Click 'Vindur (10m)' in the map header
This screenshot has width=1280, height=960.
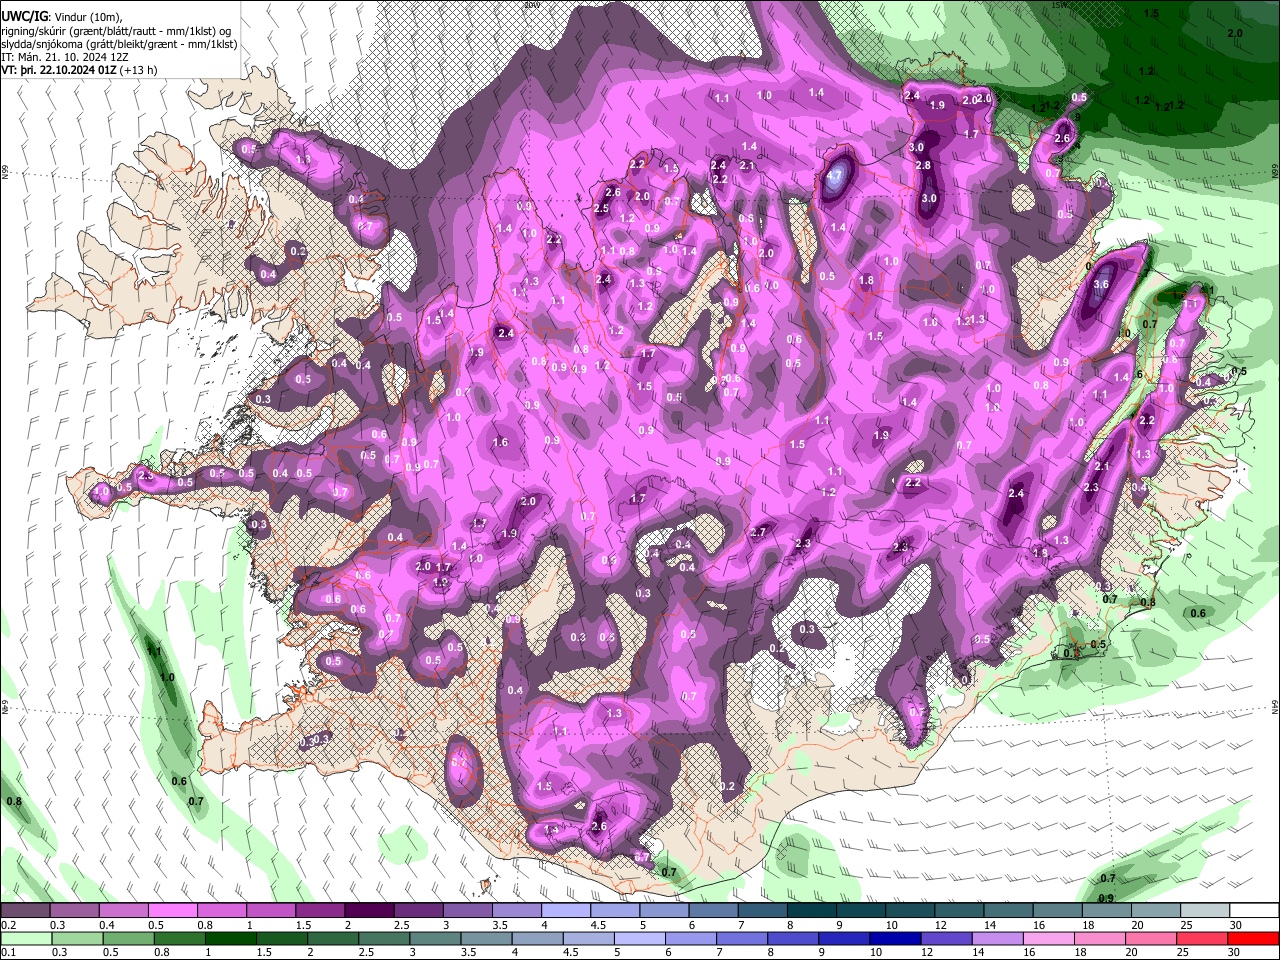(89, 17)
